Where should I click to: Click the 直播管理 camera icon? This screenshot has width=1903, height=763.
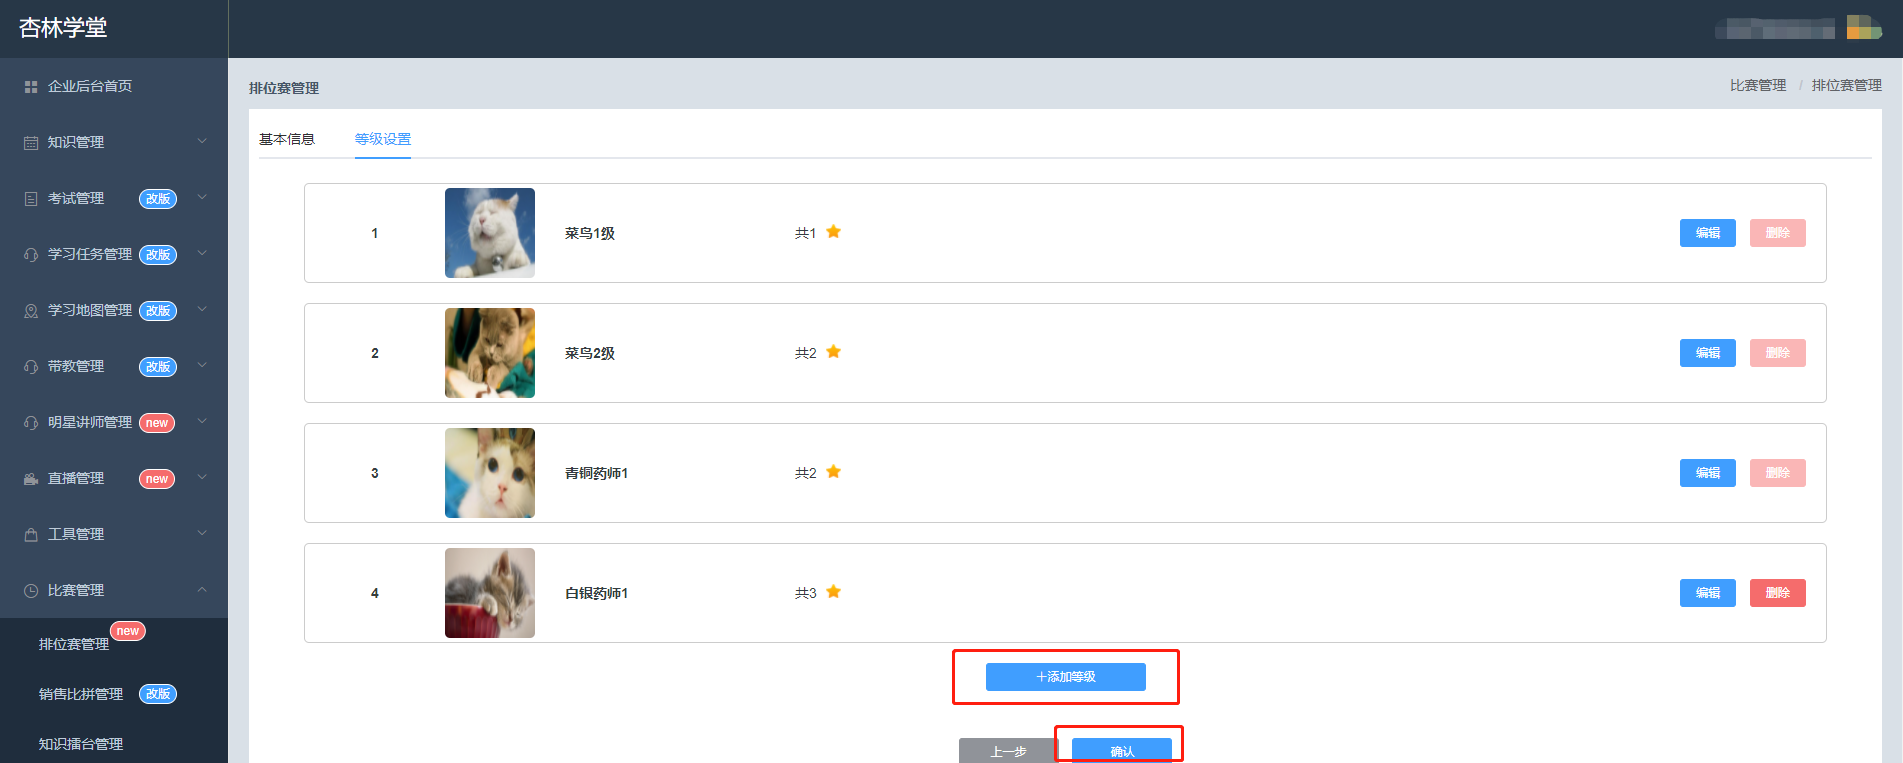(x=31, y=479)
